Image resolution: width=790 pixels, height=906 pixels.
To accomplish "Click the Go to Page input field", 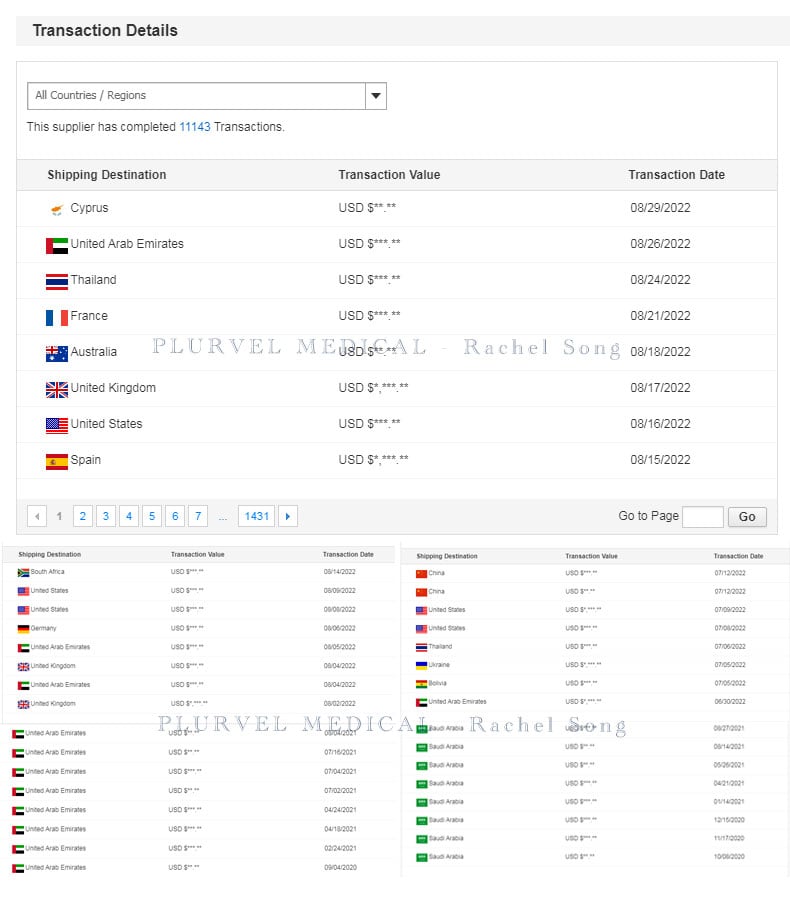I will click(703, 517).
